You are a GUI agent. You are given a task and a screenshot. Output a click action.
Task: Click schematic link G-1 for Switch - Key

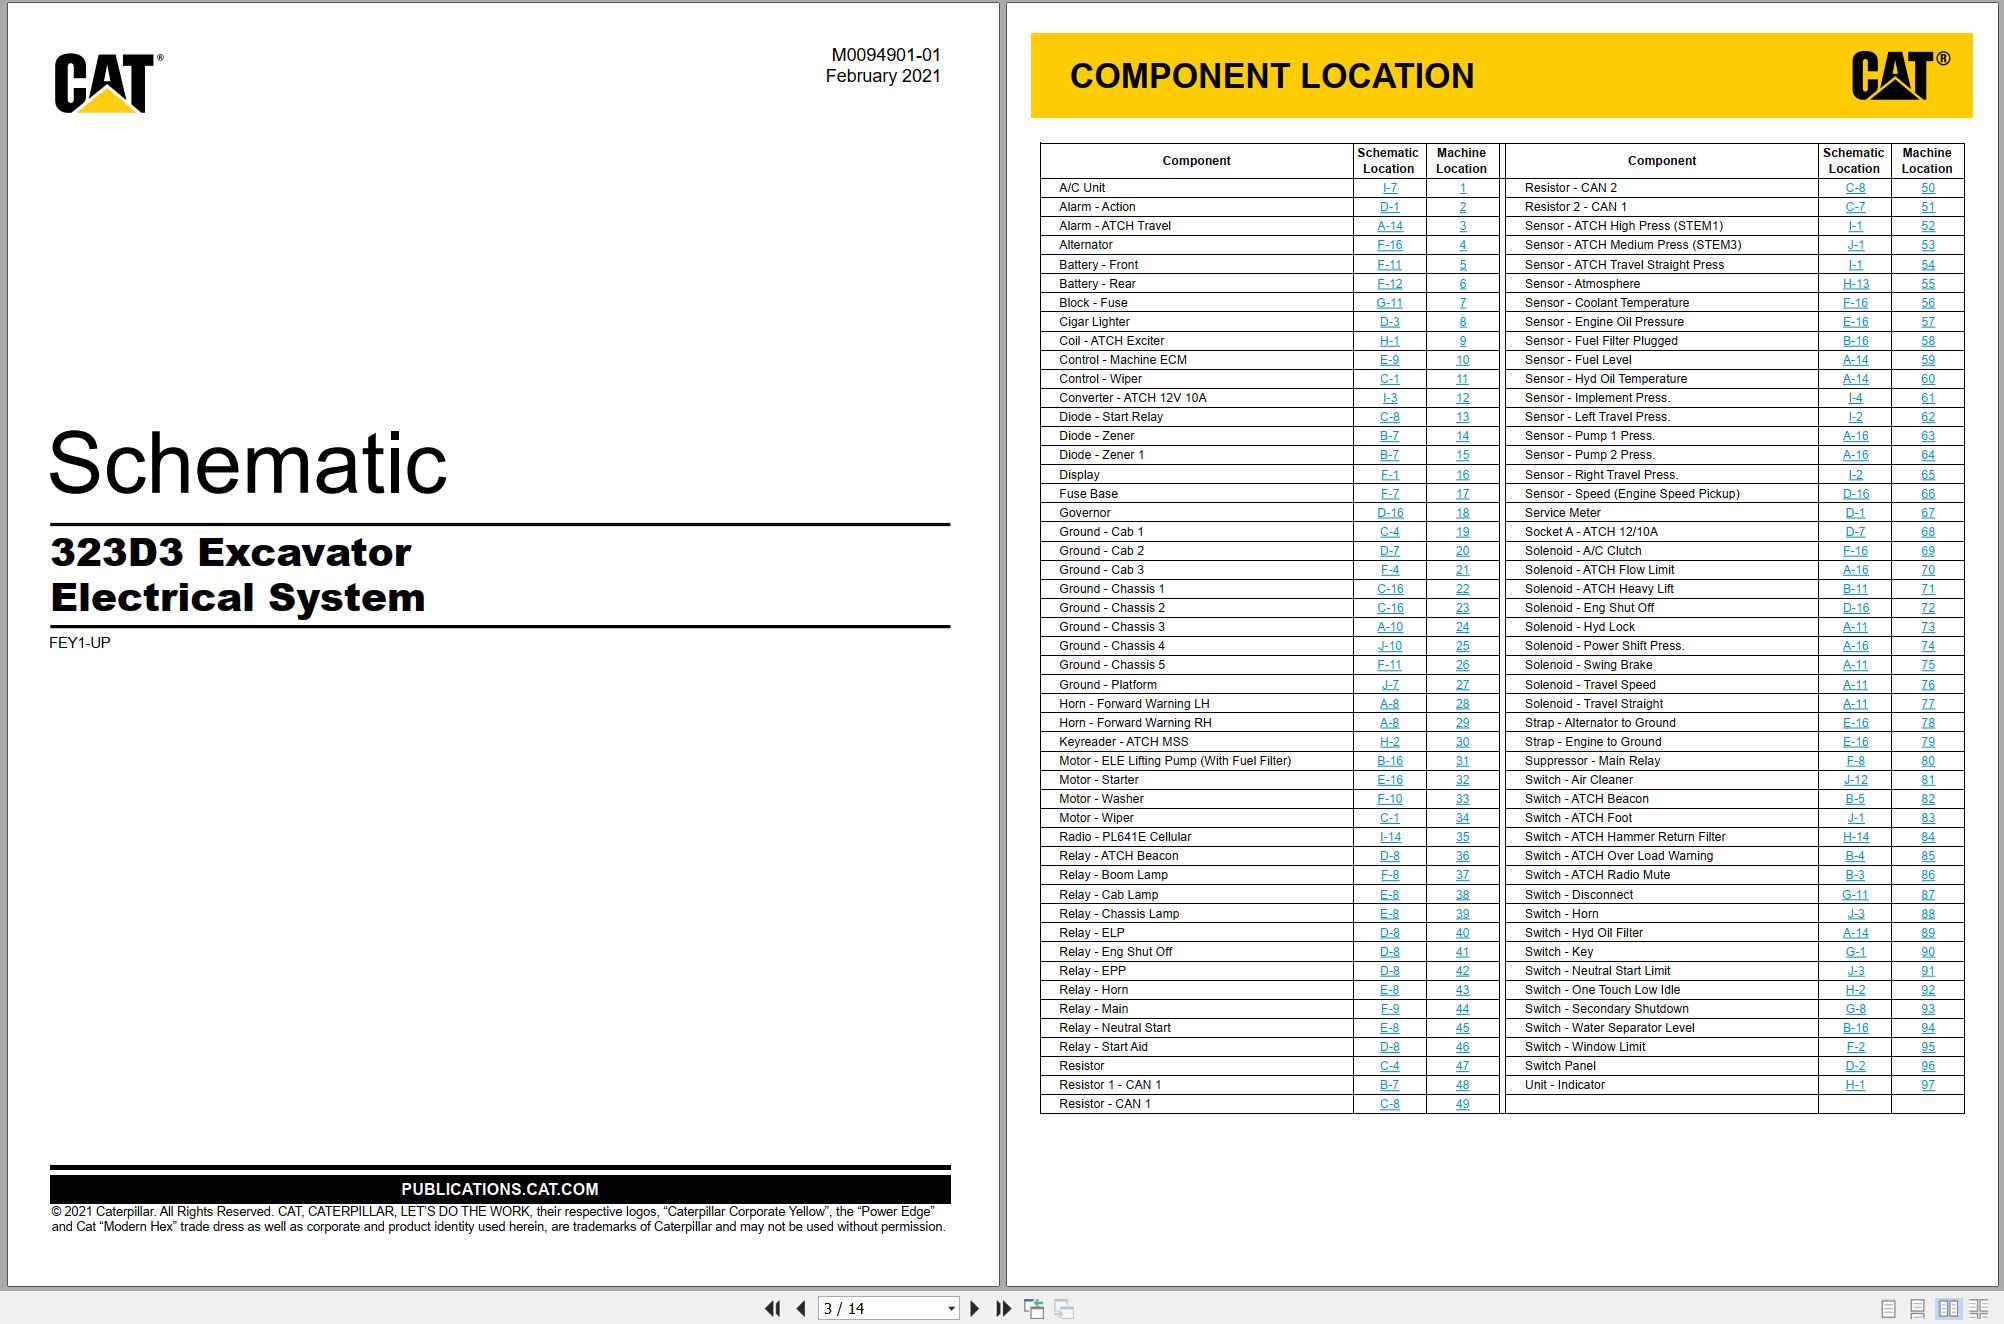tap(1855, 952)
